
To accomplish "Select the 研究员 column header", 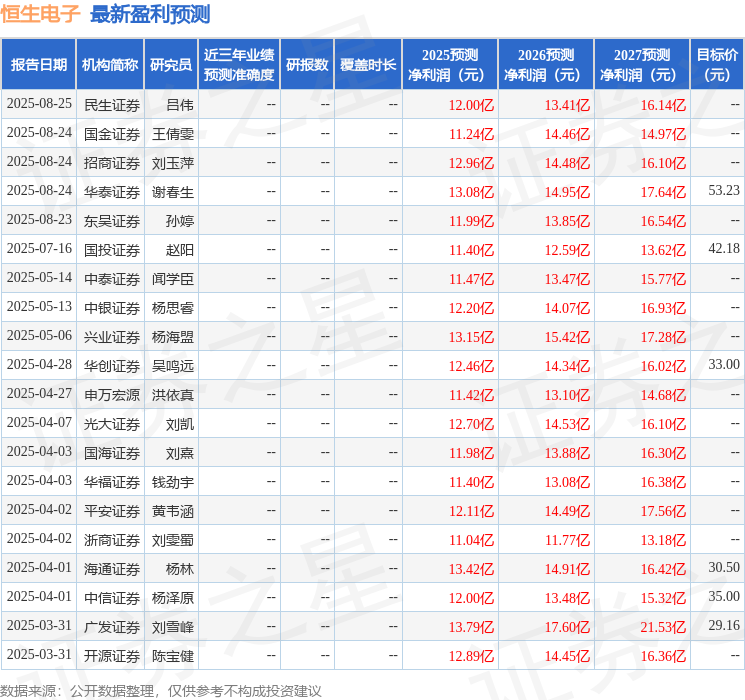I will [x=171, y=65].
